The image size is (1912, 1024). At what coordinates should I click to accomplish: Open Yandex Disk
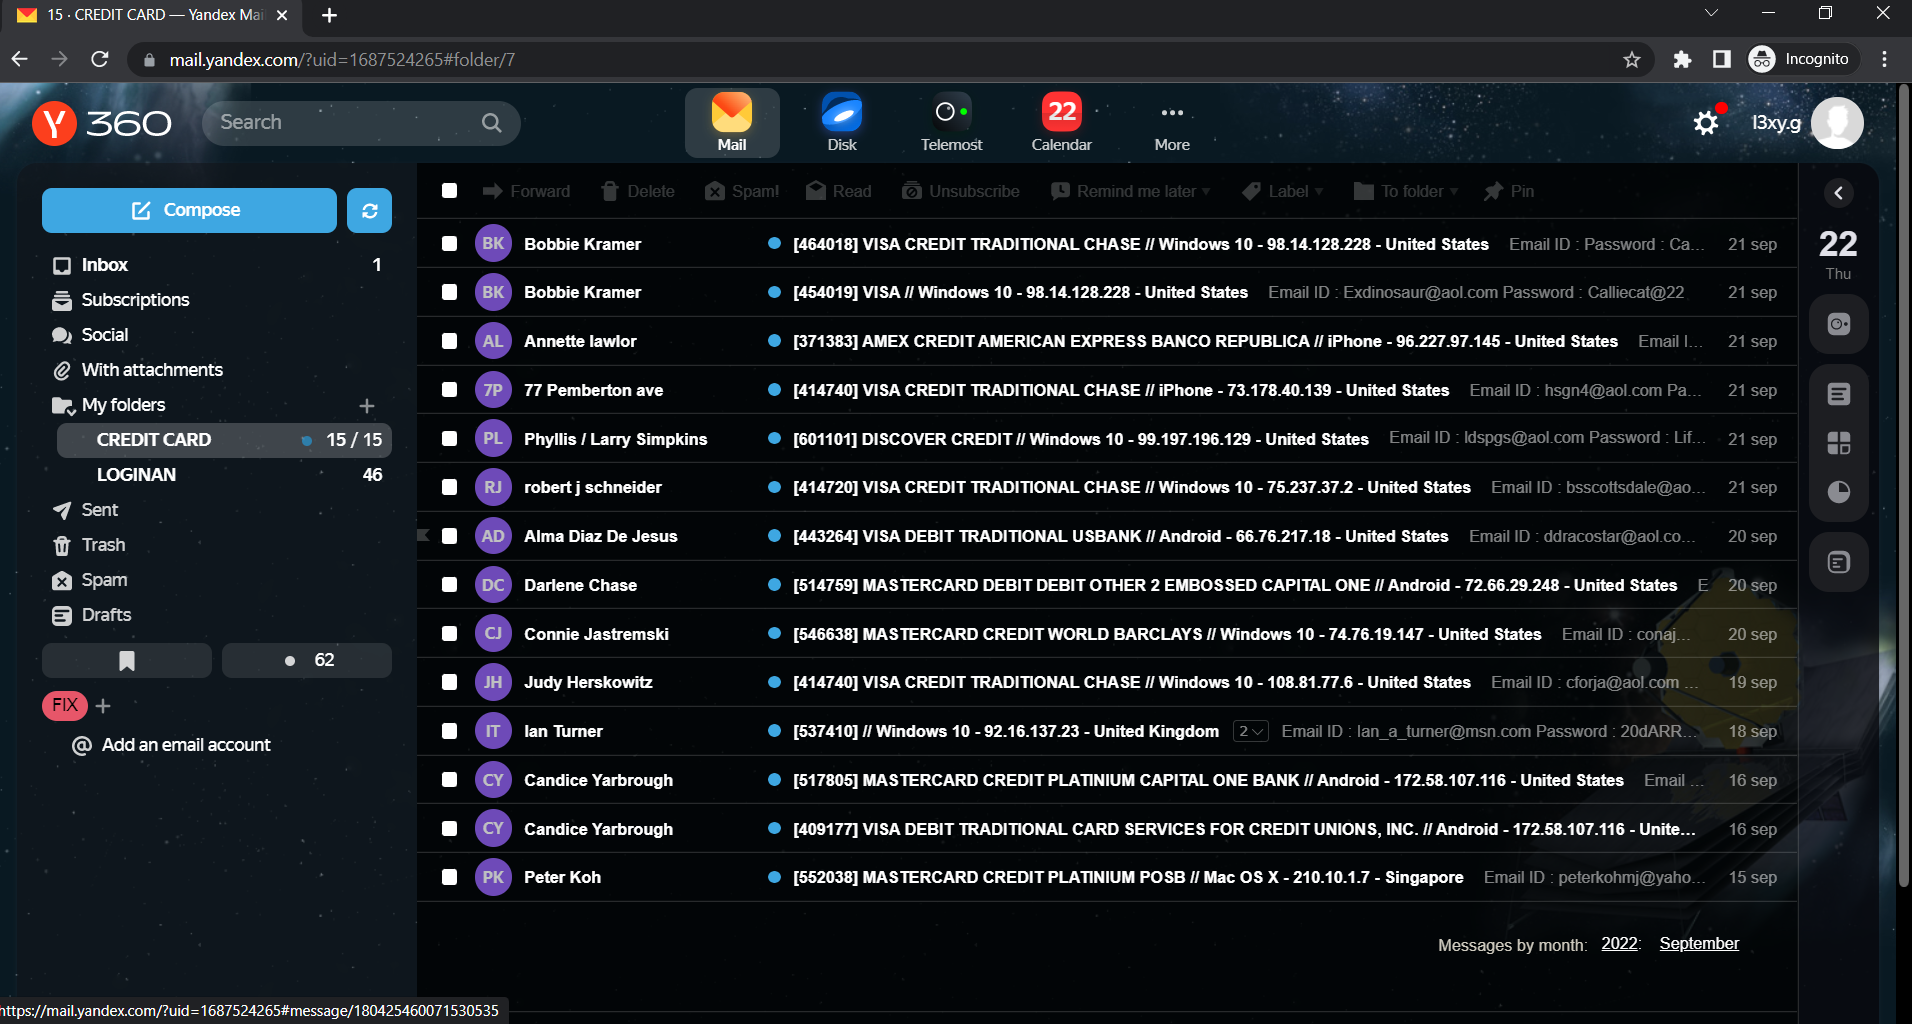tap(842, 122)
